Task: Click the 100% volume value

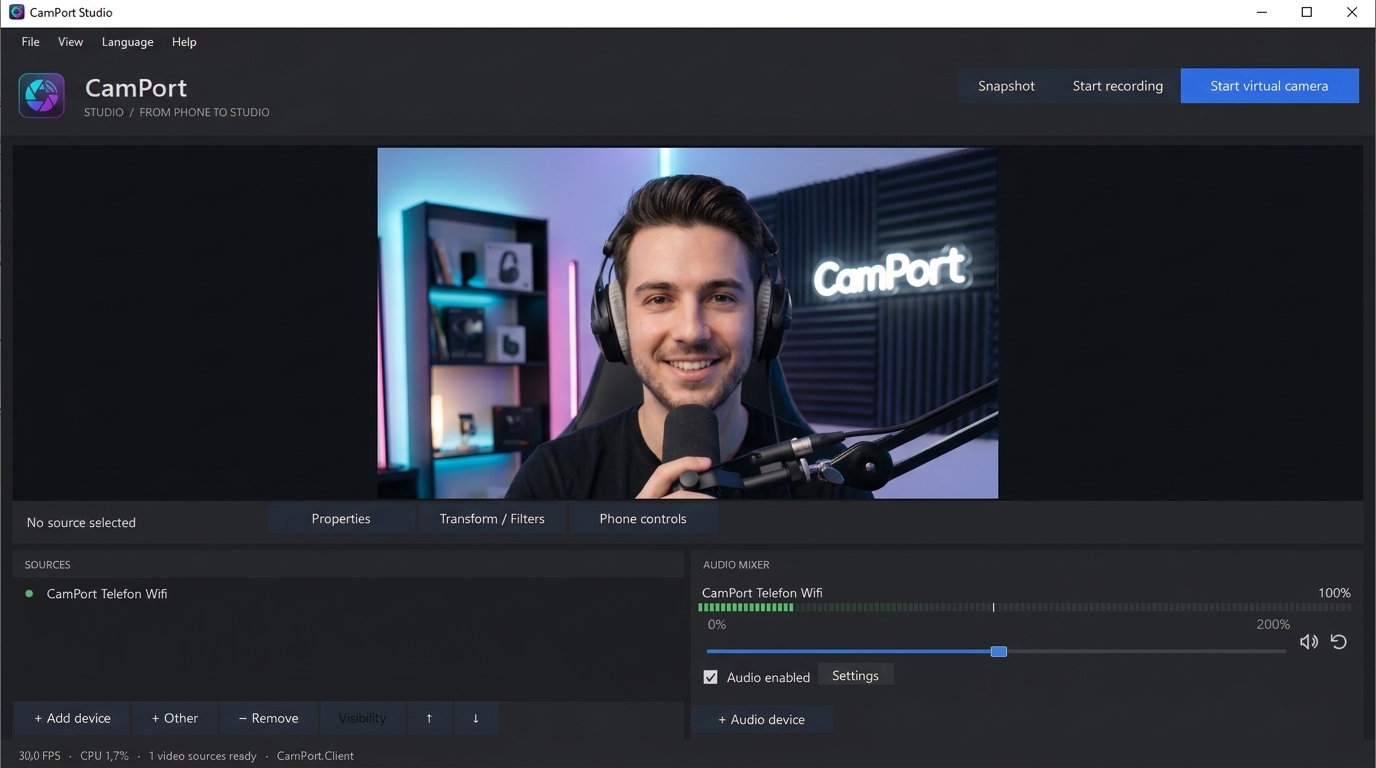Action: click(x=1334, y=593)
